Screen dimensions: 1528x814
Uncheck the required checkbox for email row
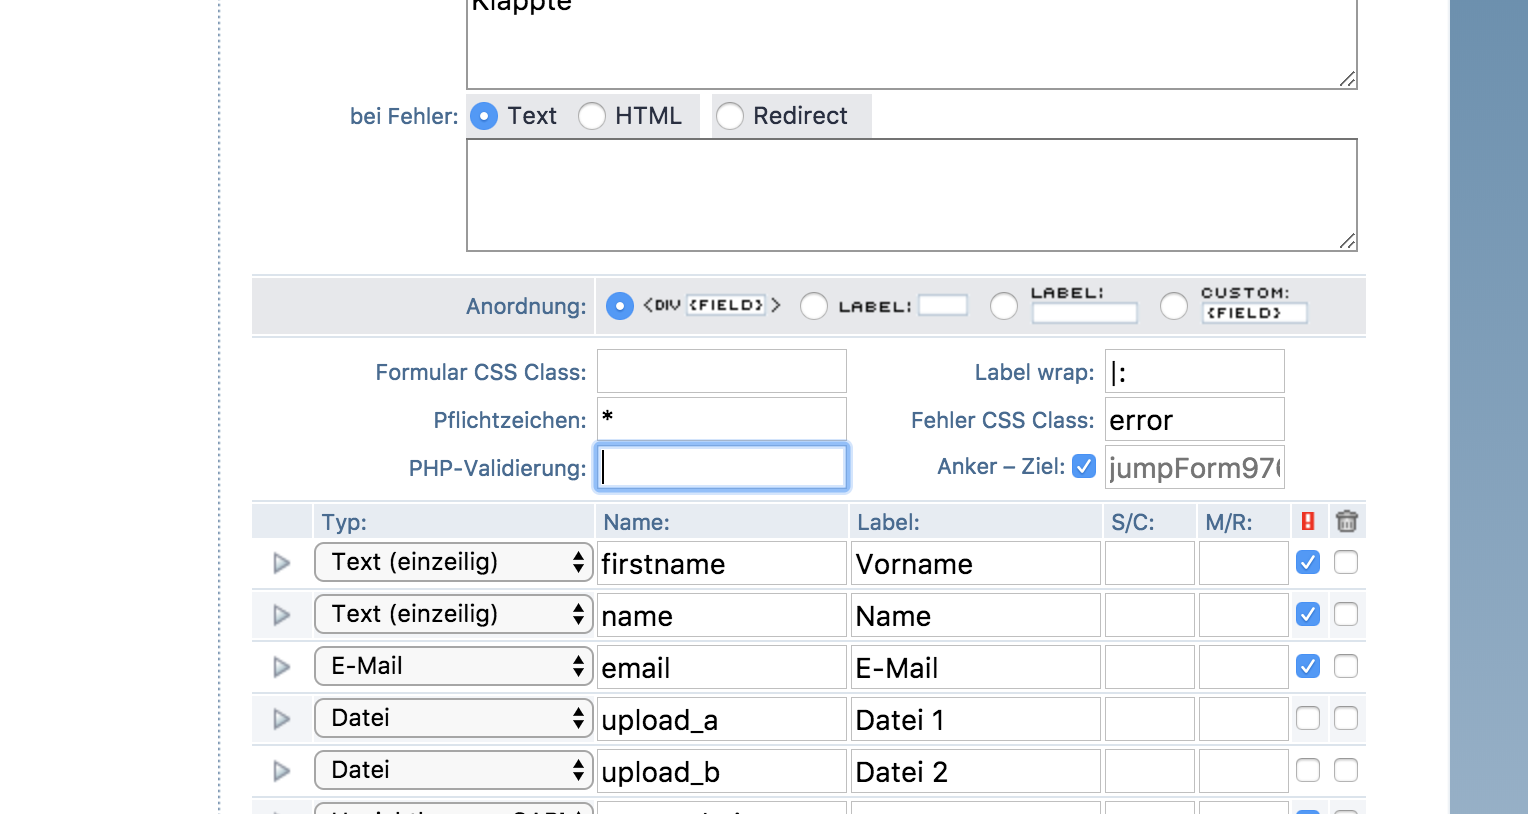click(x=1307, y=666)
